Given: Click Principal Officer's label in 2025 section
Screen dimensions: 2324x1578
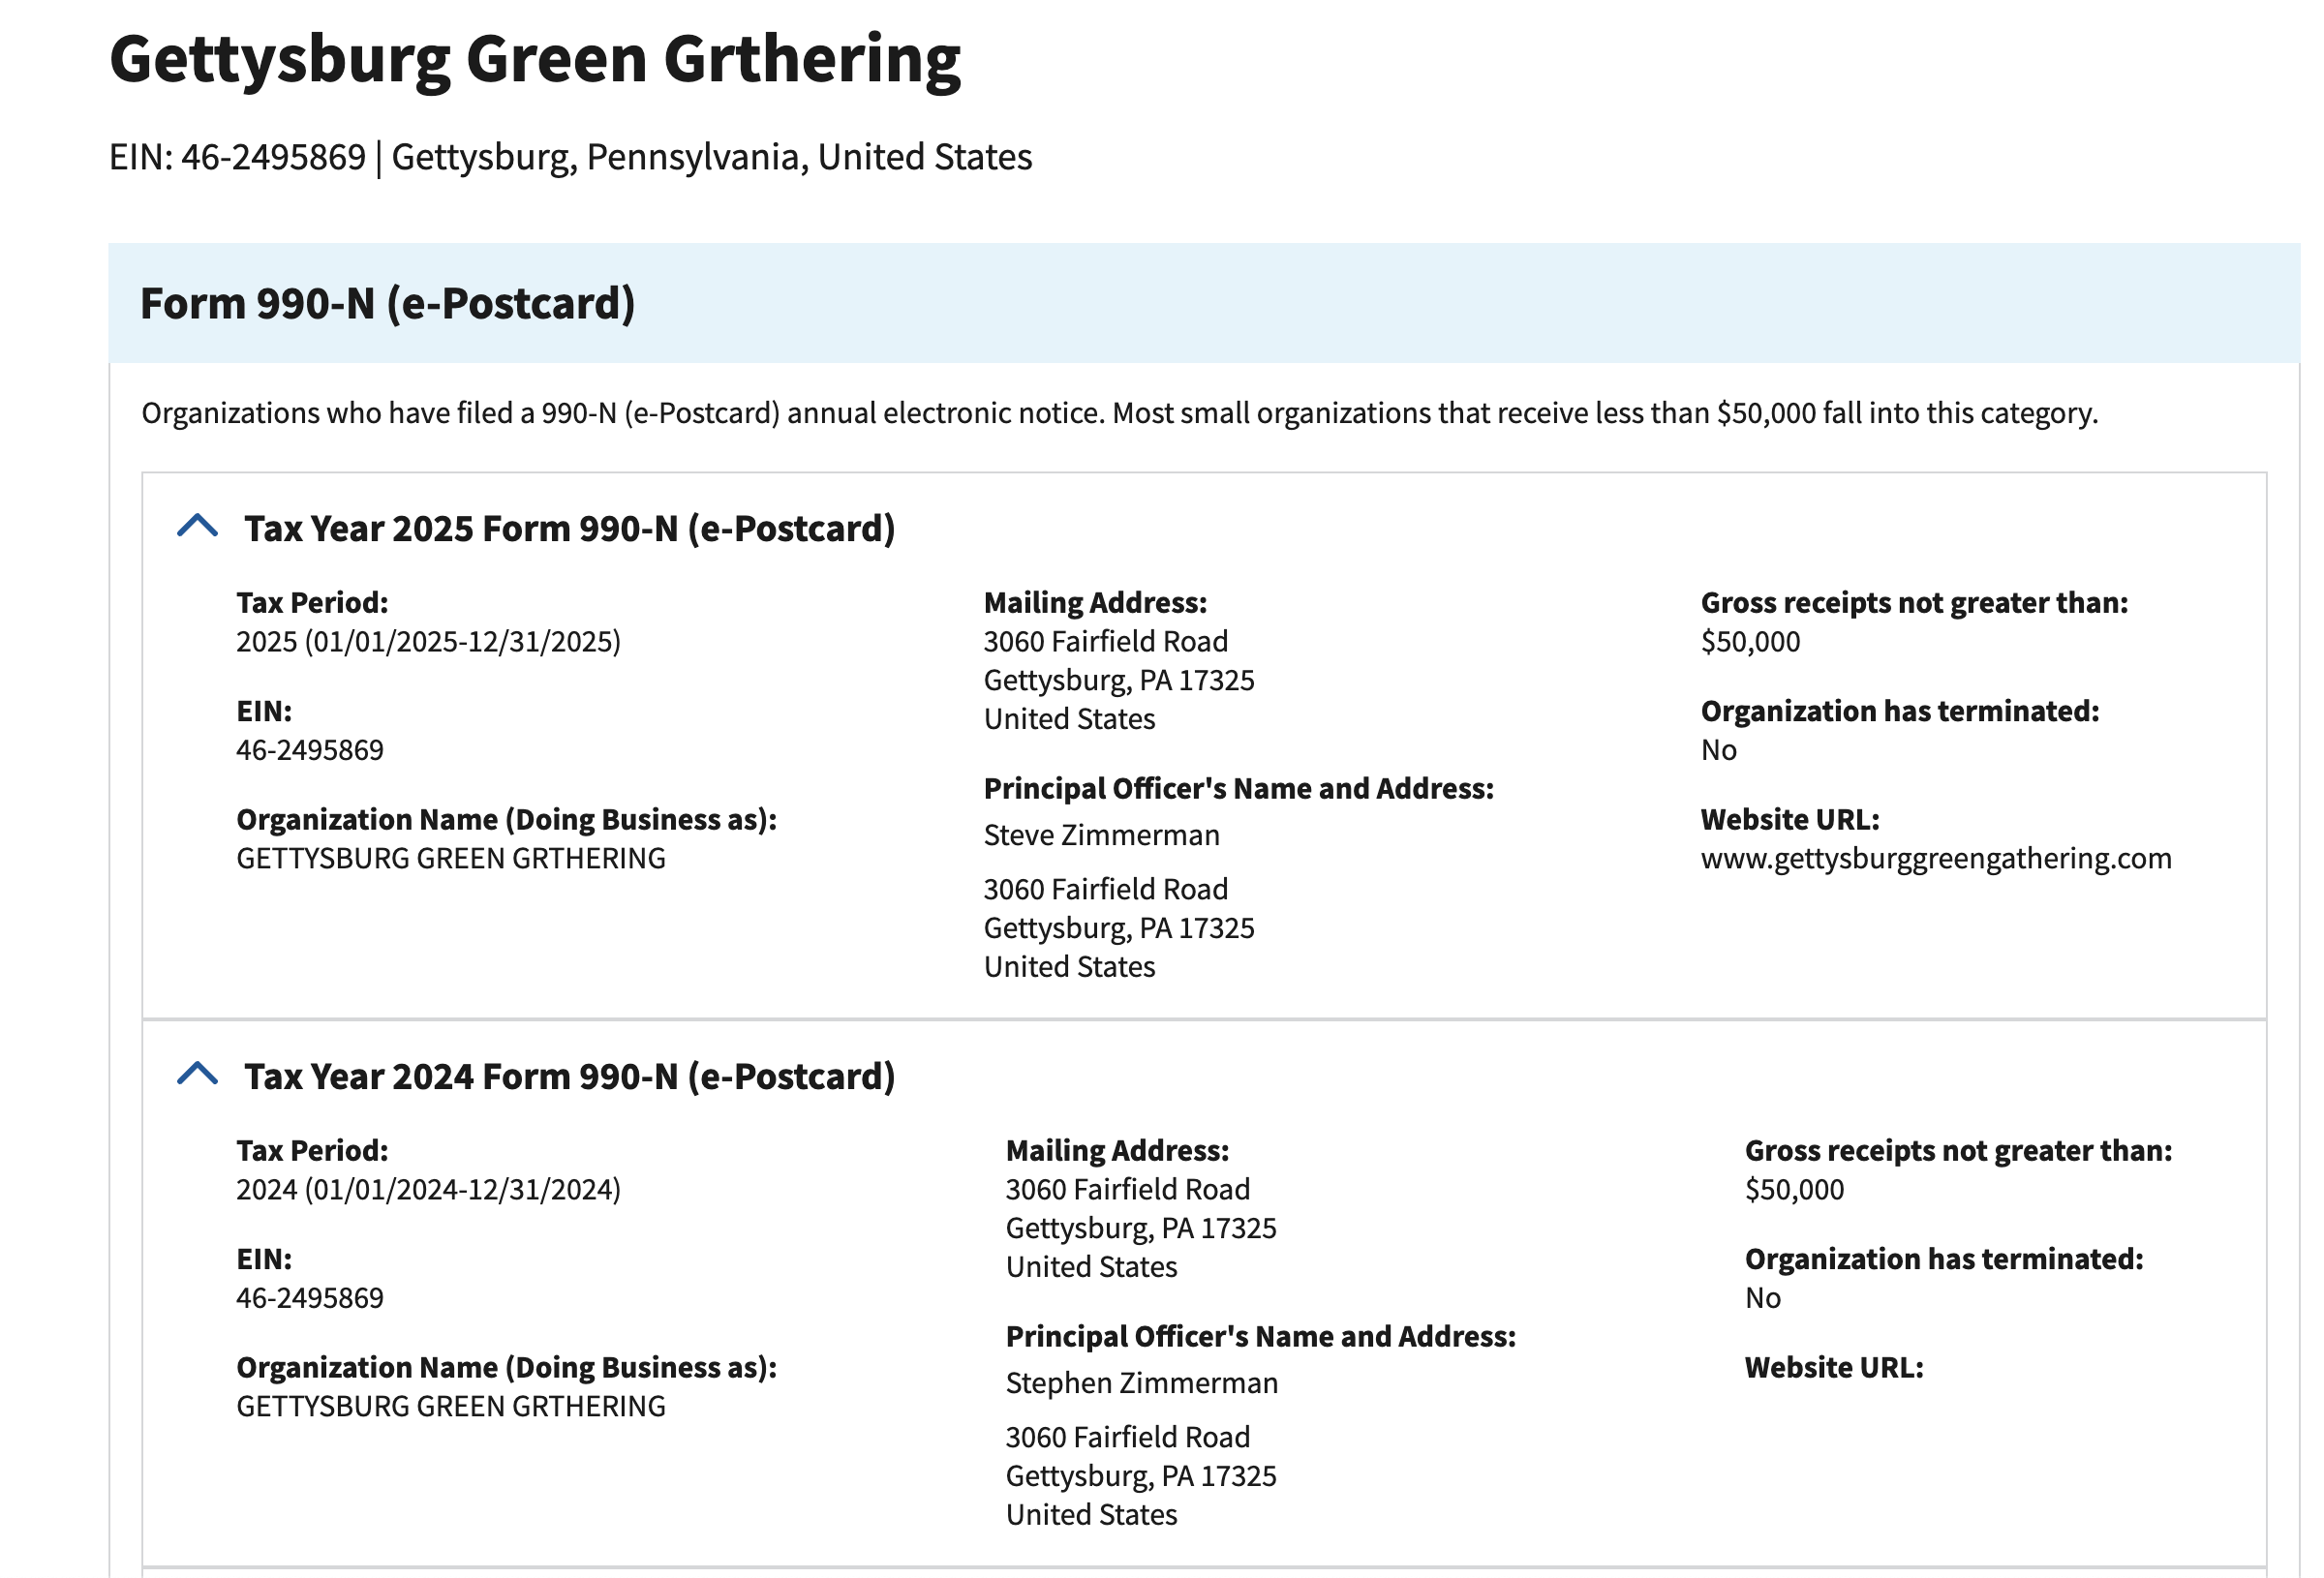Looking at the screenshot, I should tap(1238, 788).
